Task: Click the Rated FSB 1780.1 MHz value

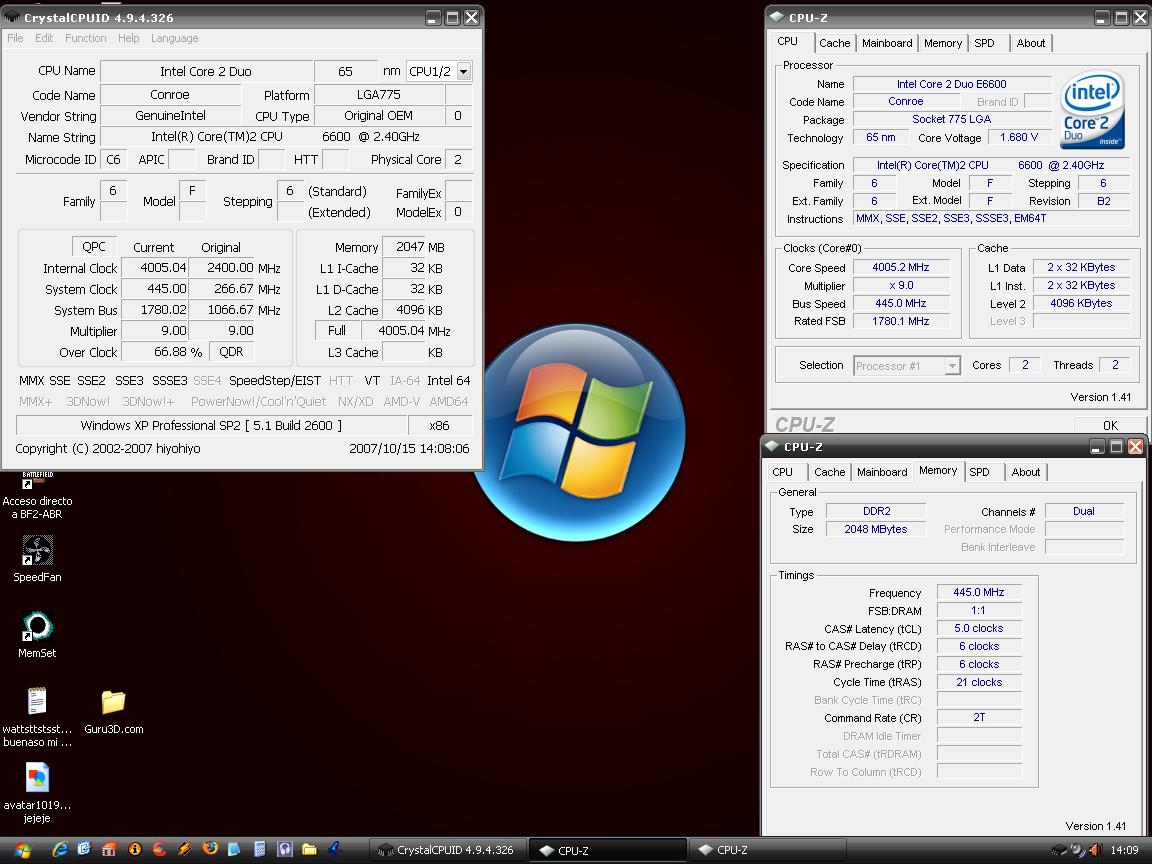Action: pyautogui.click(x=901, y=321)
